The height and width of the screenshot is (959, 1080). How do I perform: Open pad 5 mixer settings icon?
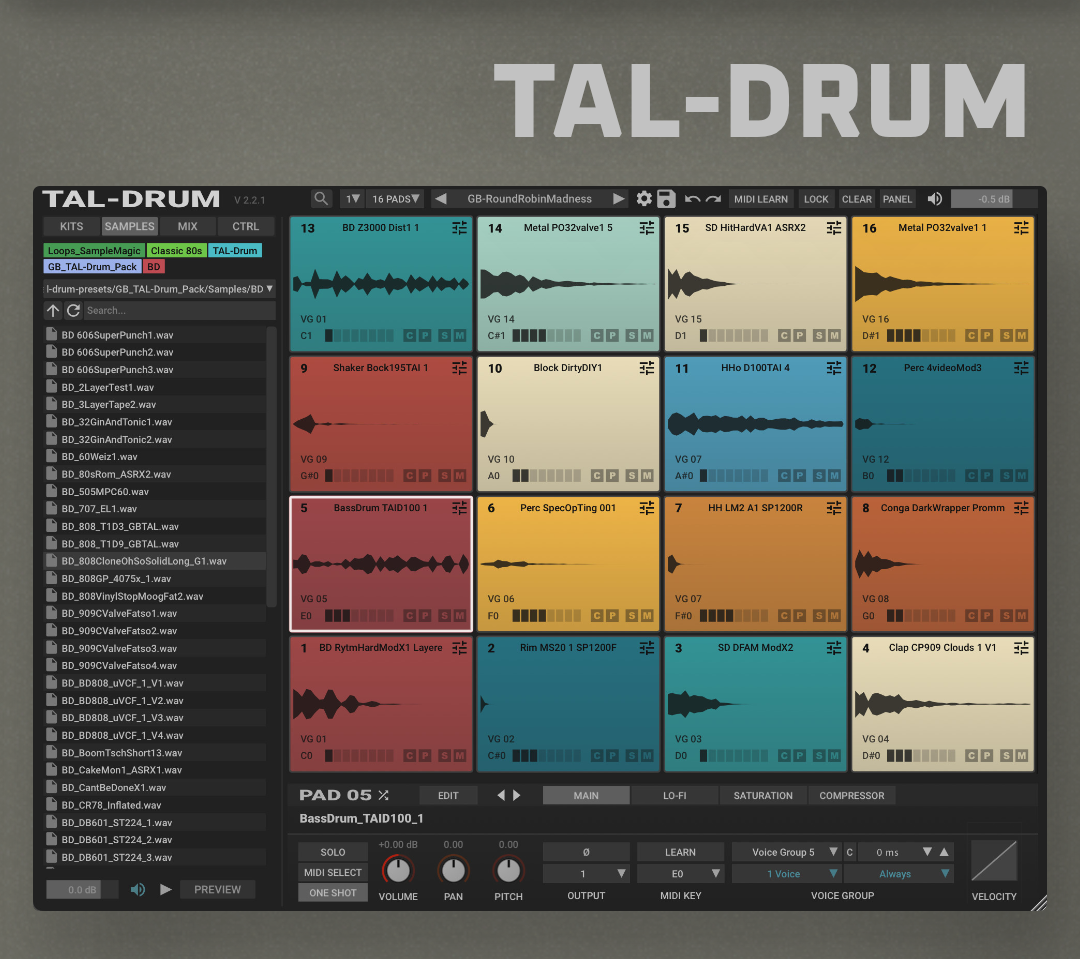point(459,508)
